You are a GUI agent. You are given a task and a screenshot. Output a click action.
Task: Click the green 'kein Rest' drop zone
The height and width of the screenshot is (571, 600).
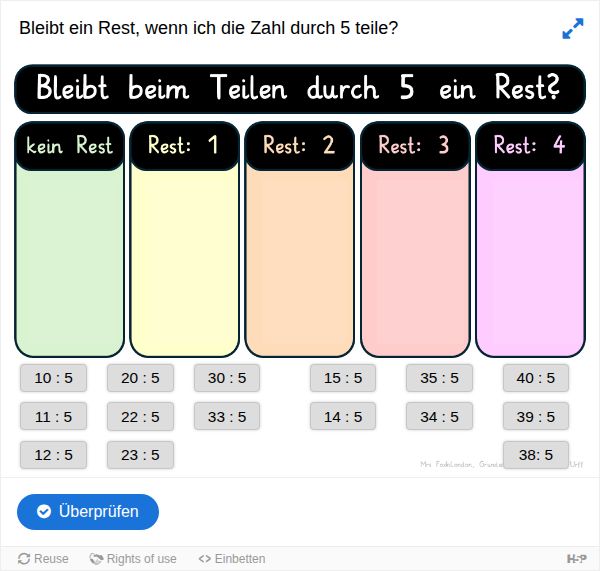(x=70, y=240)
